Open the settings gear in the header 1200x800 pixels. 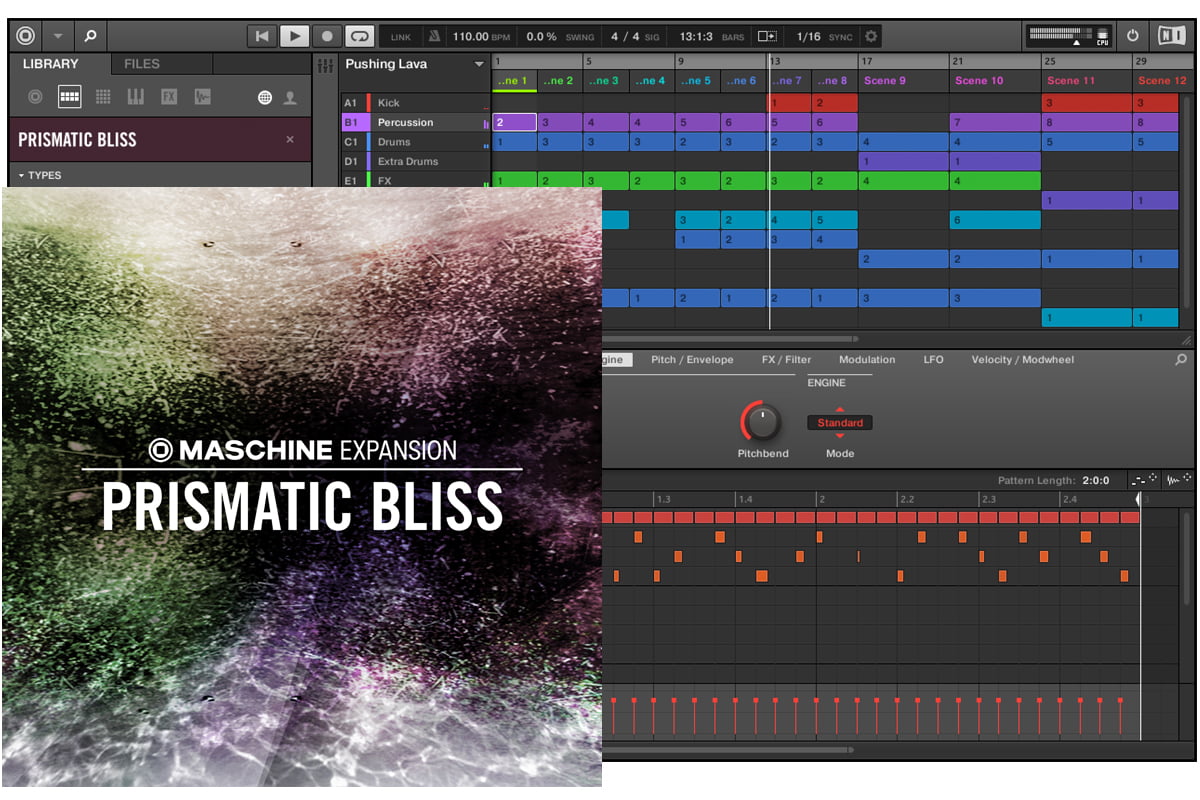click(871, 36)
